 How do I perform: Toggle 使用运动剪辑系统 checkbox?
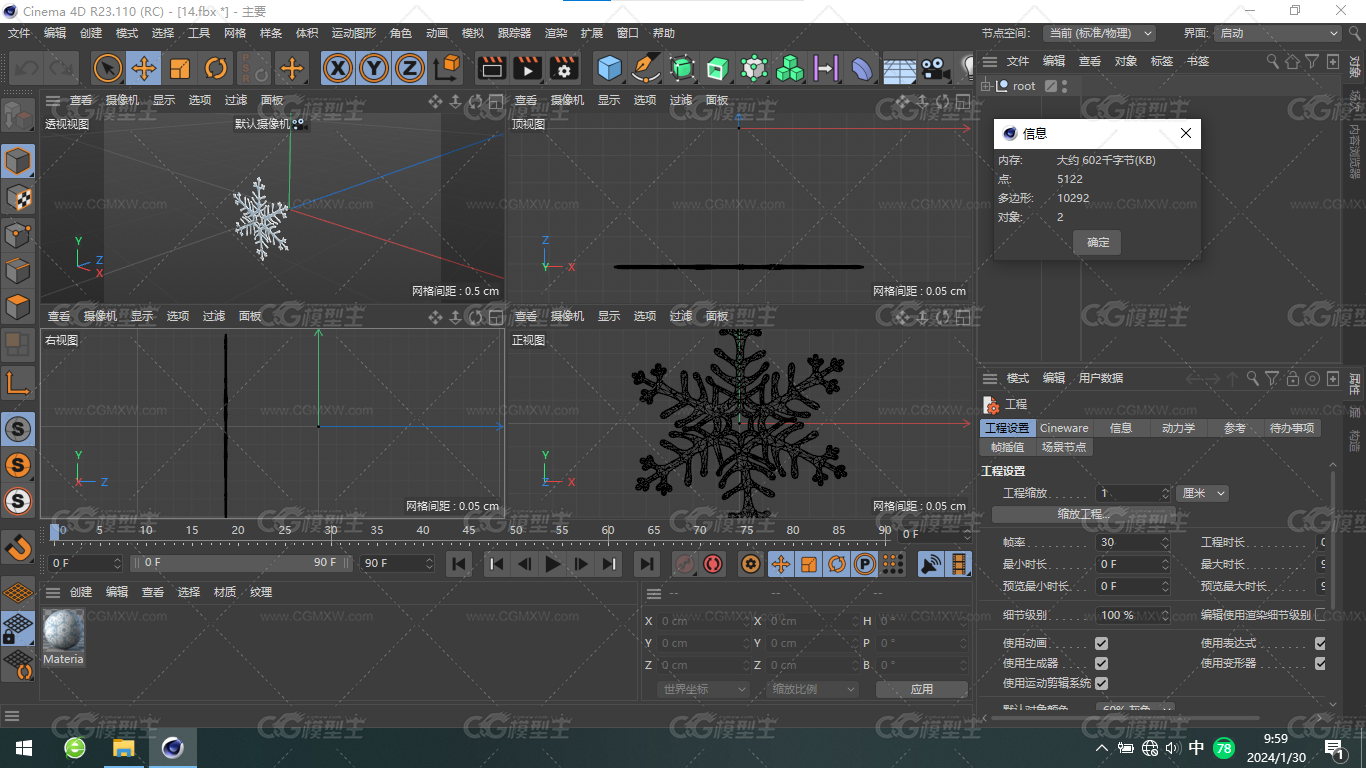click(1101, 683)
